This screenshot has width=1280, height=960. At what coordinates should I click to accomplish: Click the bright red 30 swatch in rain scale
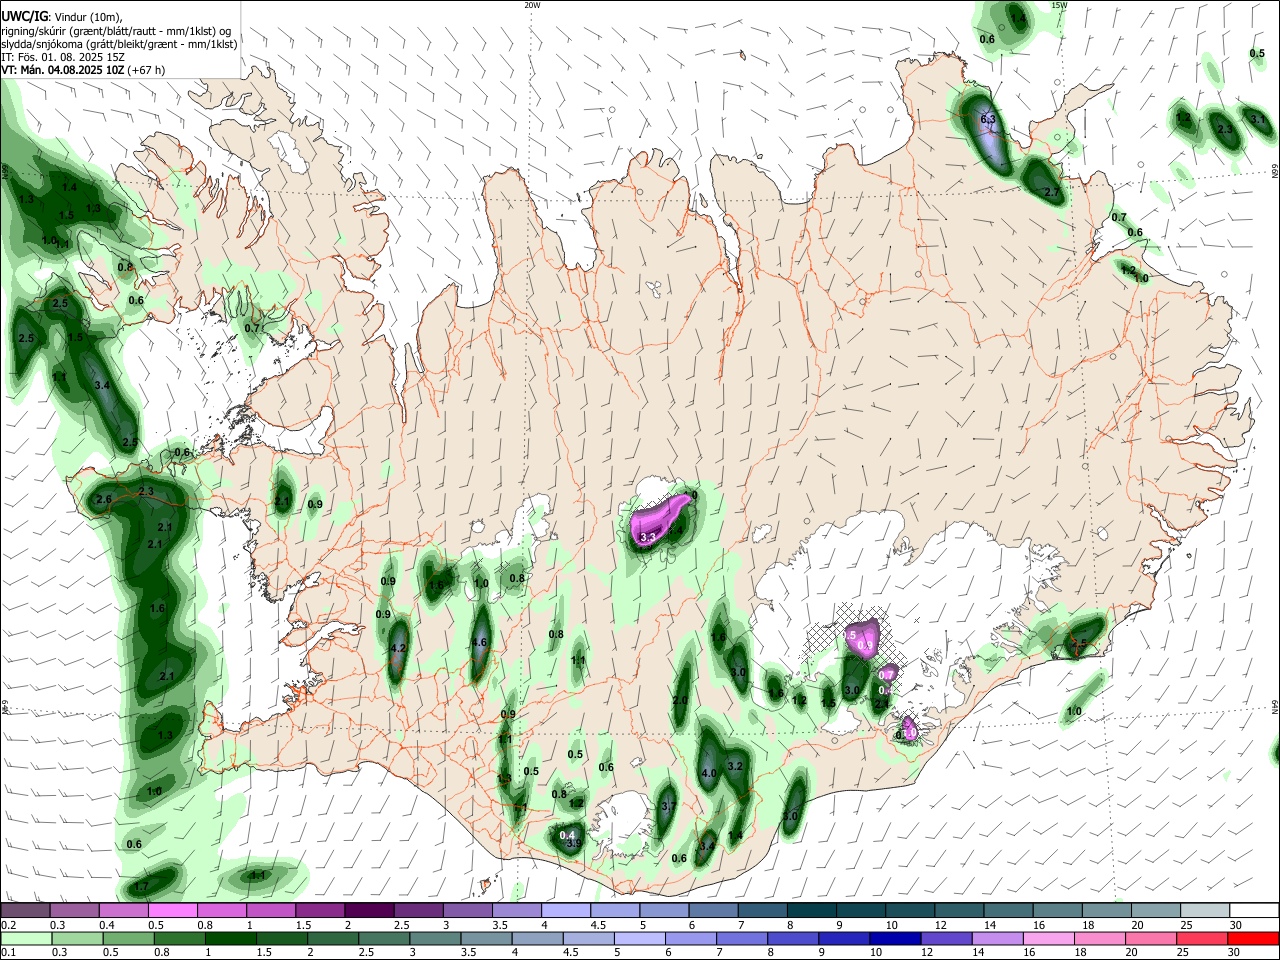(1252, 938)
